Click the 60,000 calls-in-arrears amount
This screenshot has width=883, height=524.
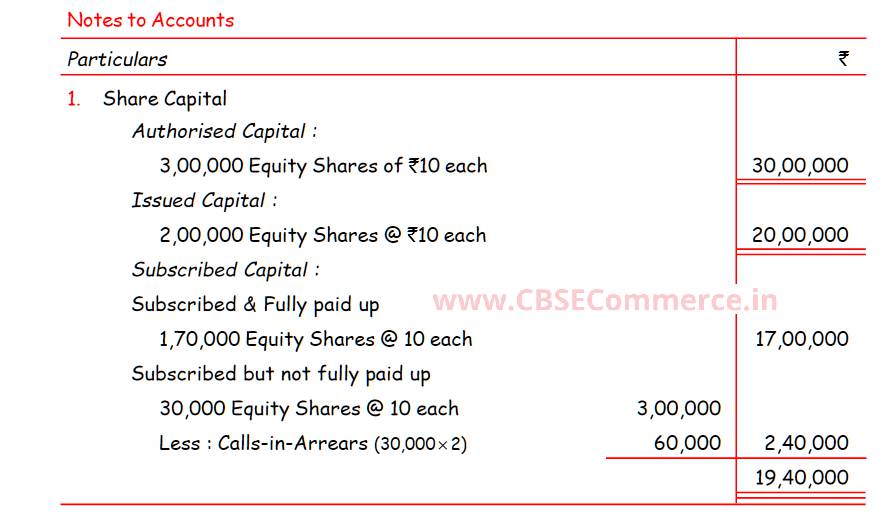687,443
